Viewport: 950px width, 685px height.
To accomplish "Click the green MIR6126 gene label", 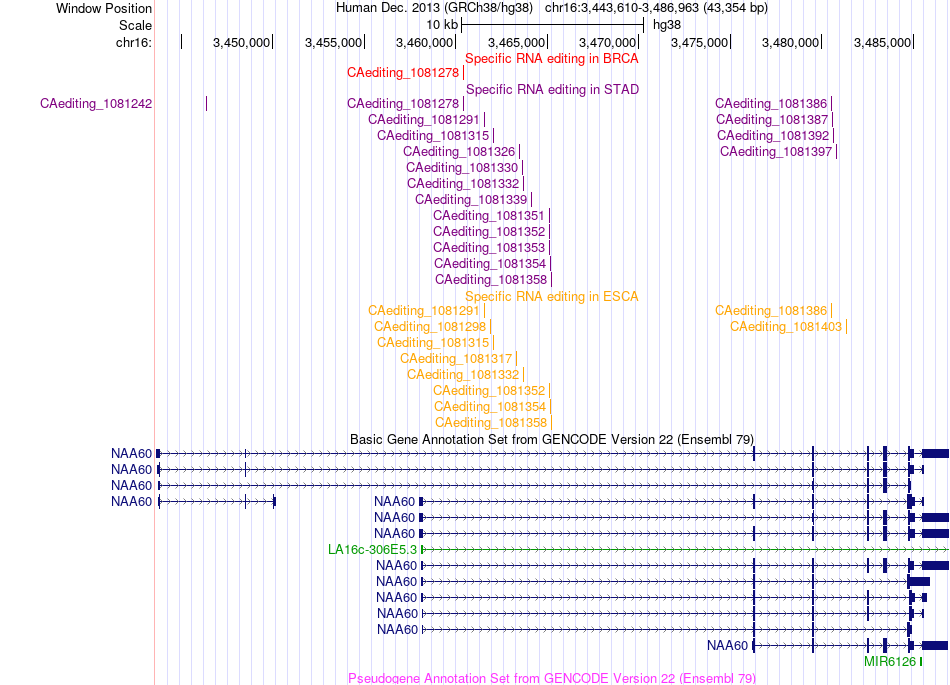I will coord(889,662).
